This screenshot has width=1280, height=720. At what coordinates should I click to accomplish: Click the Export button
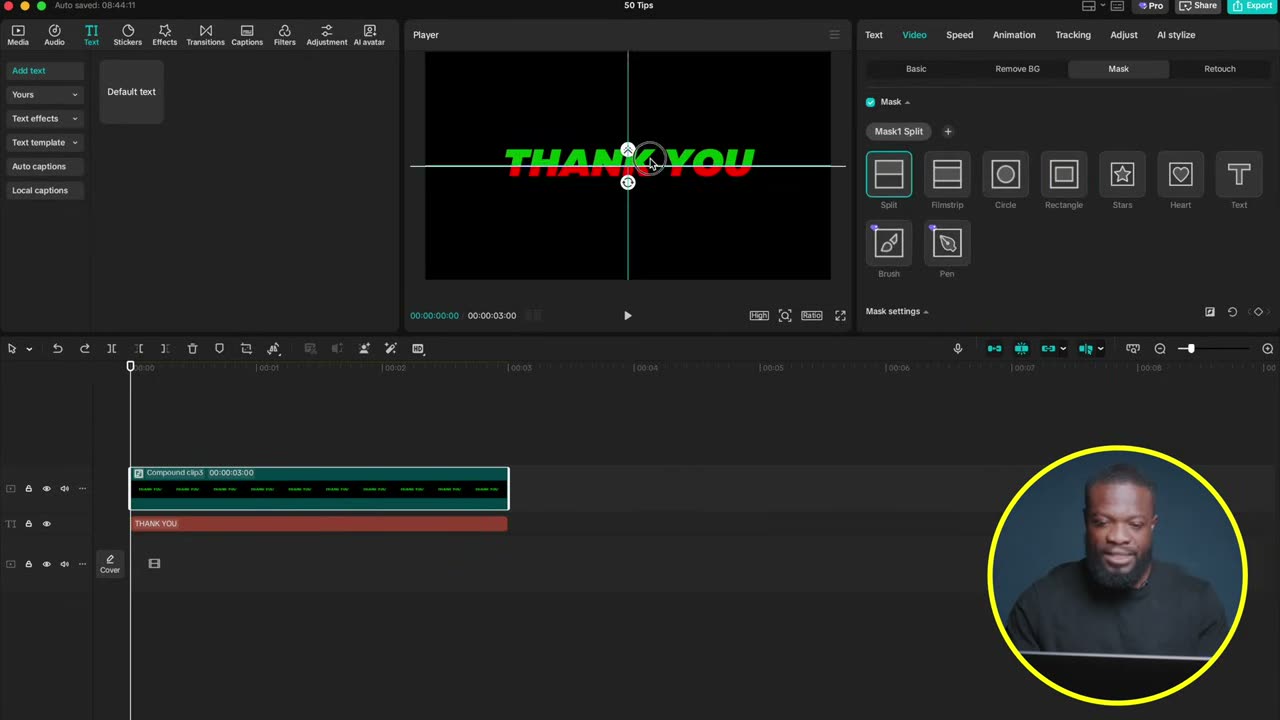point(1252,6)
